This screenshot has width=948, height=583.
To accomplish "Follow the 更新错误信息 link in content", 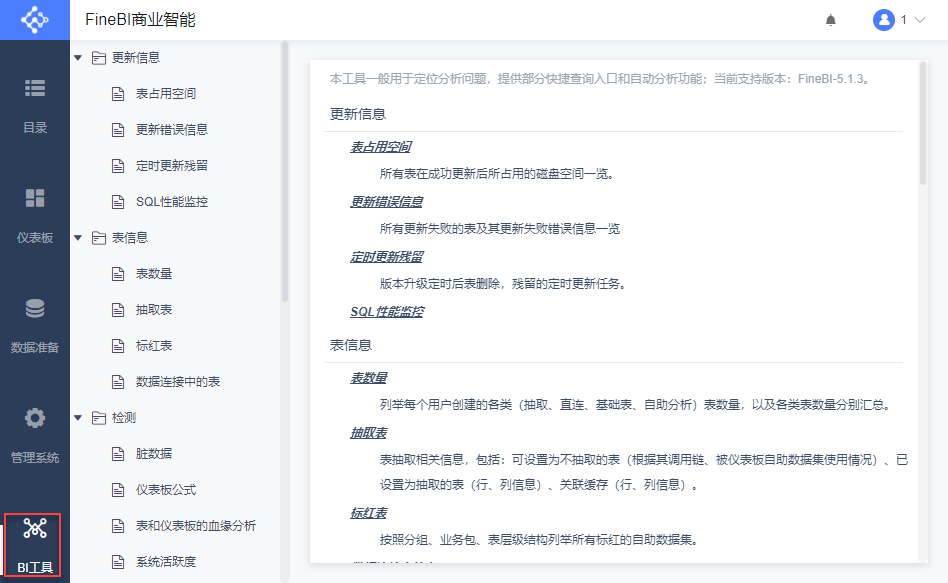I will pos(386,202).
